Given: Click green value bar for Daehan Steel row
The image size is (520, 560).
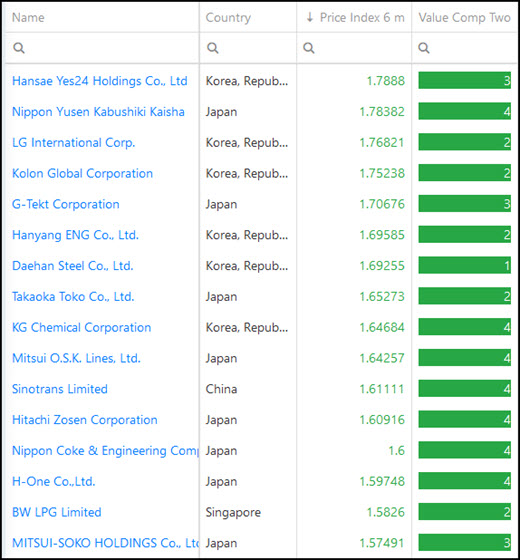Looking at the screenshot, I should pos(464,265).
